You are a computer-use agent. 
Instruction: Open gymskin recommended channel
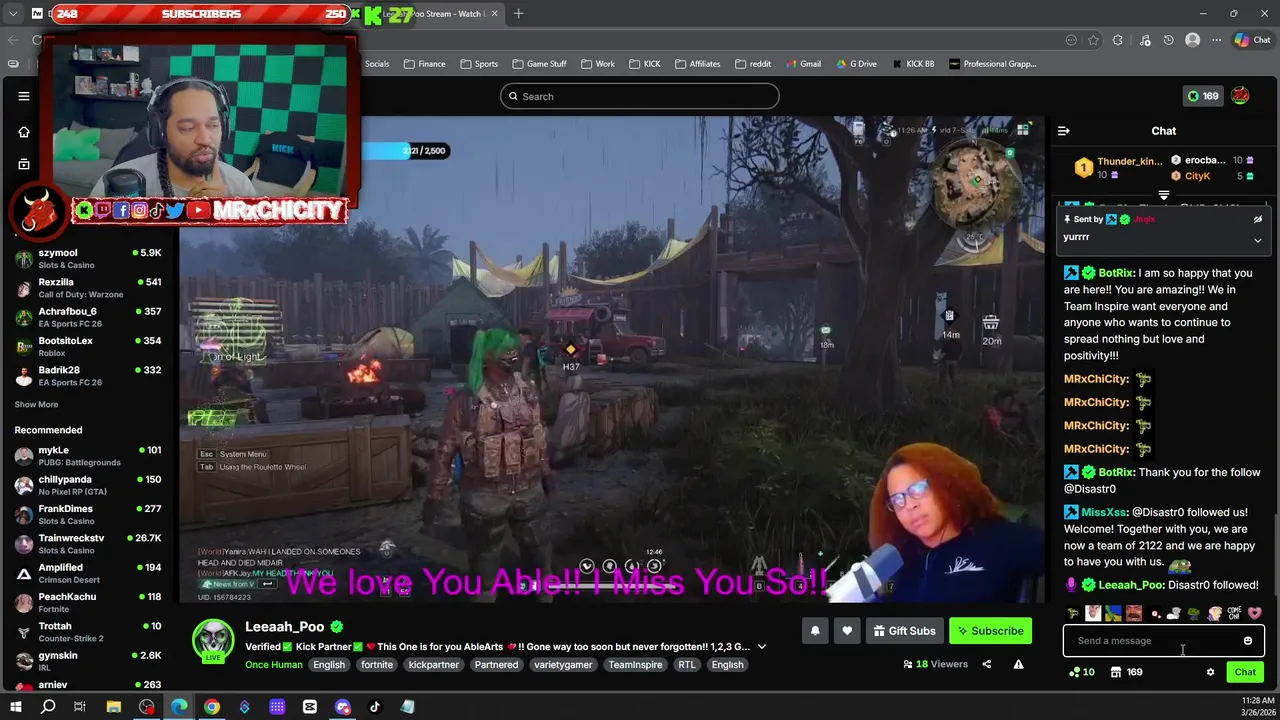pos(88,661)
